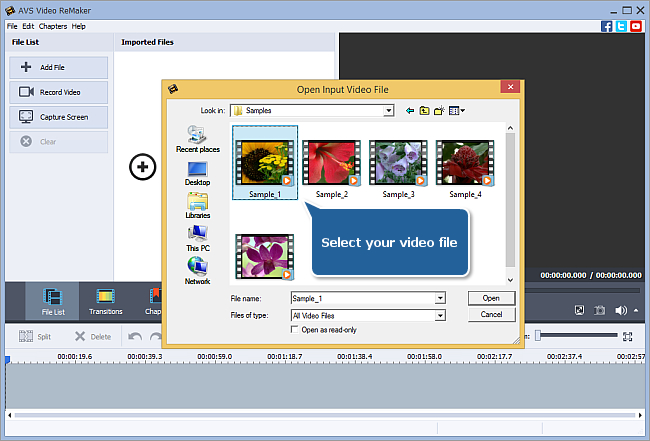The image size is (650, 441).
Task: Click the Add File button
Action: coord(58,68)
